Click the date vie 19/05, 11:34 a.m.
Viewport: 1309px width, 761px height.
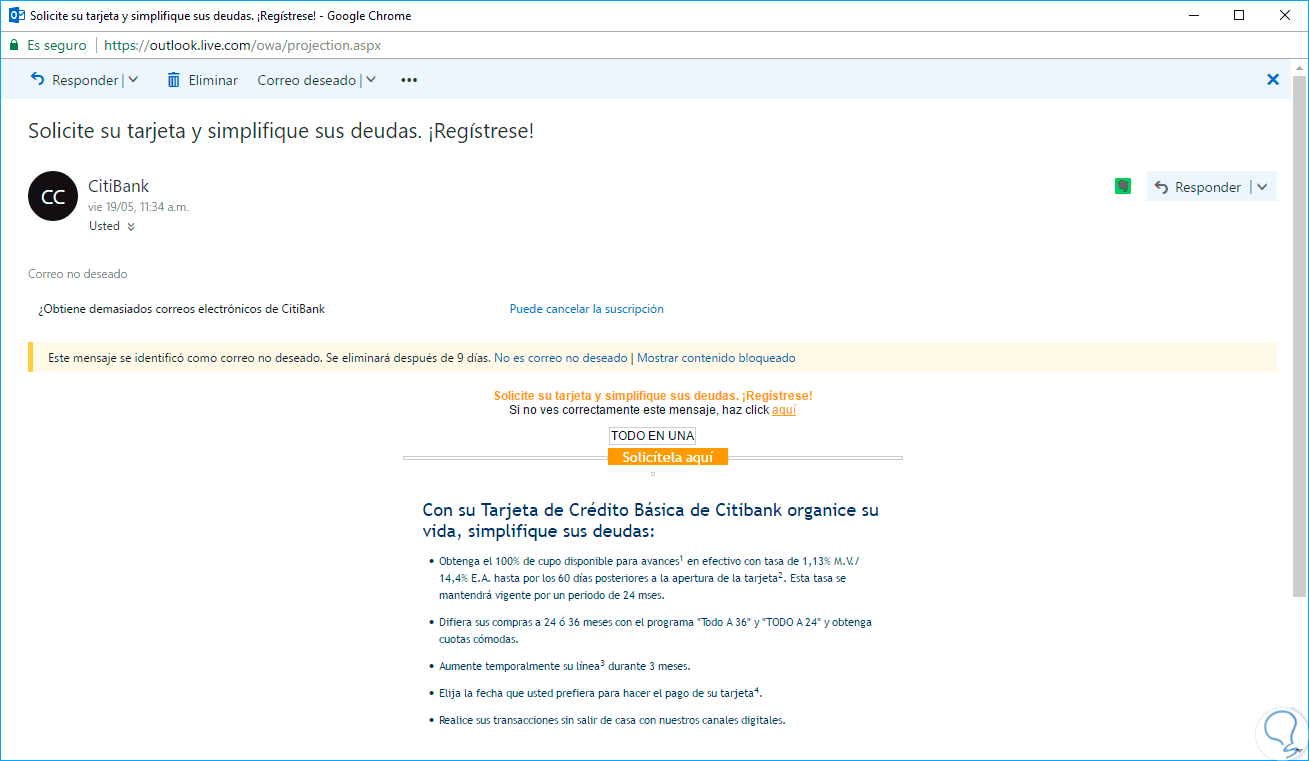138,207
